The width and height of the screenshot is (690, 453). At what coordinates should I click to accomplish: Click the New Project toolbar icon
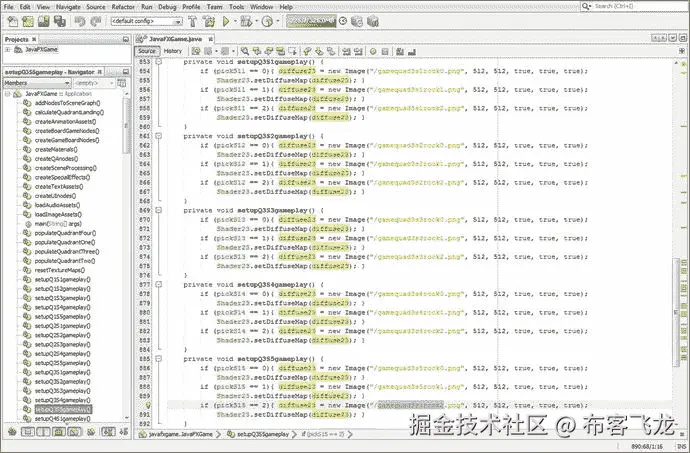28,21
